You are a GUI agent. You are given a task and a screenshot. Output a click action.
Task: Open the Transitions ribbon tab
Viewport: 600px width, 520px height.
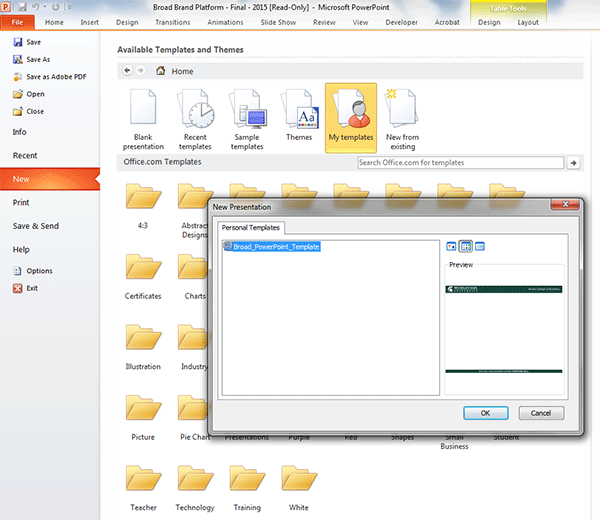(x=173, y=23)
